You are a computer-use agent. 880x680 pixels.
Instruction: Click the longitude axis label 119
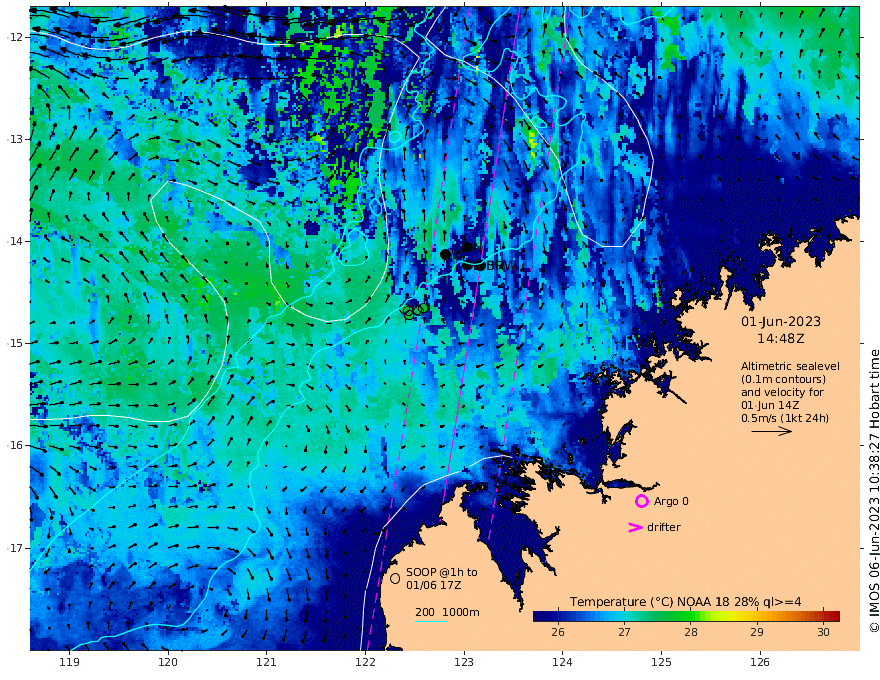pyautogui.click(x=69, y=663)
